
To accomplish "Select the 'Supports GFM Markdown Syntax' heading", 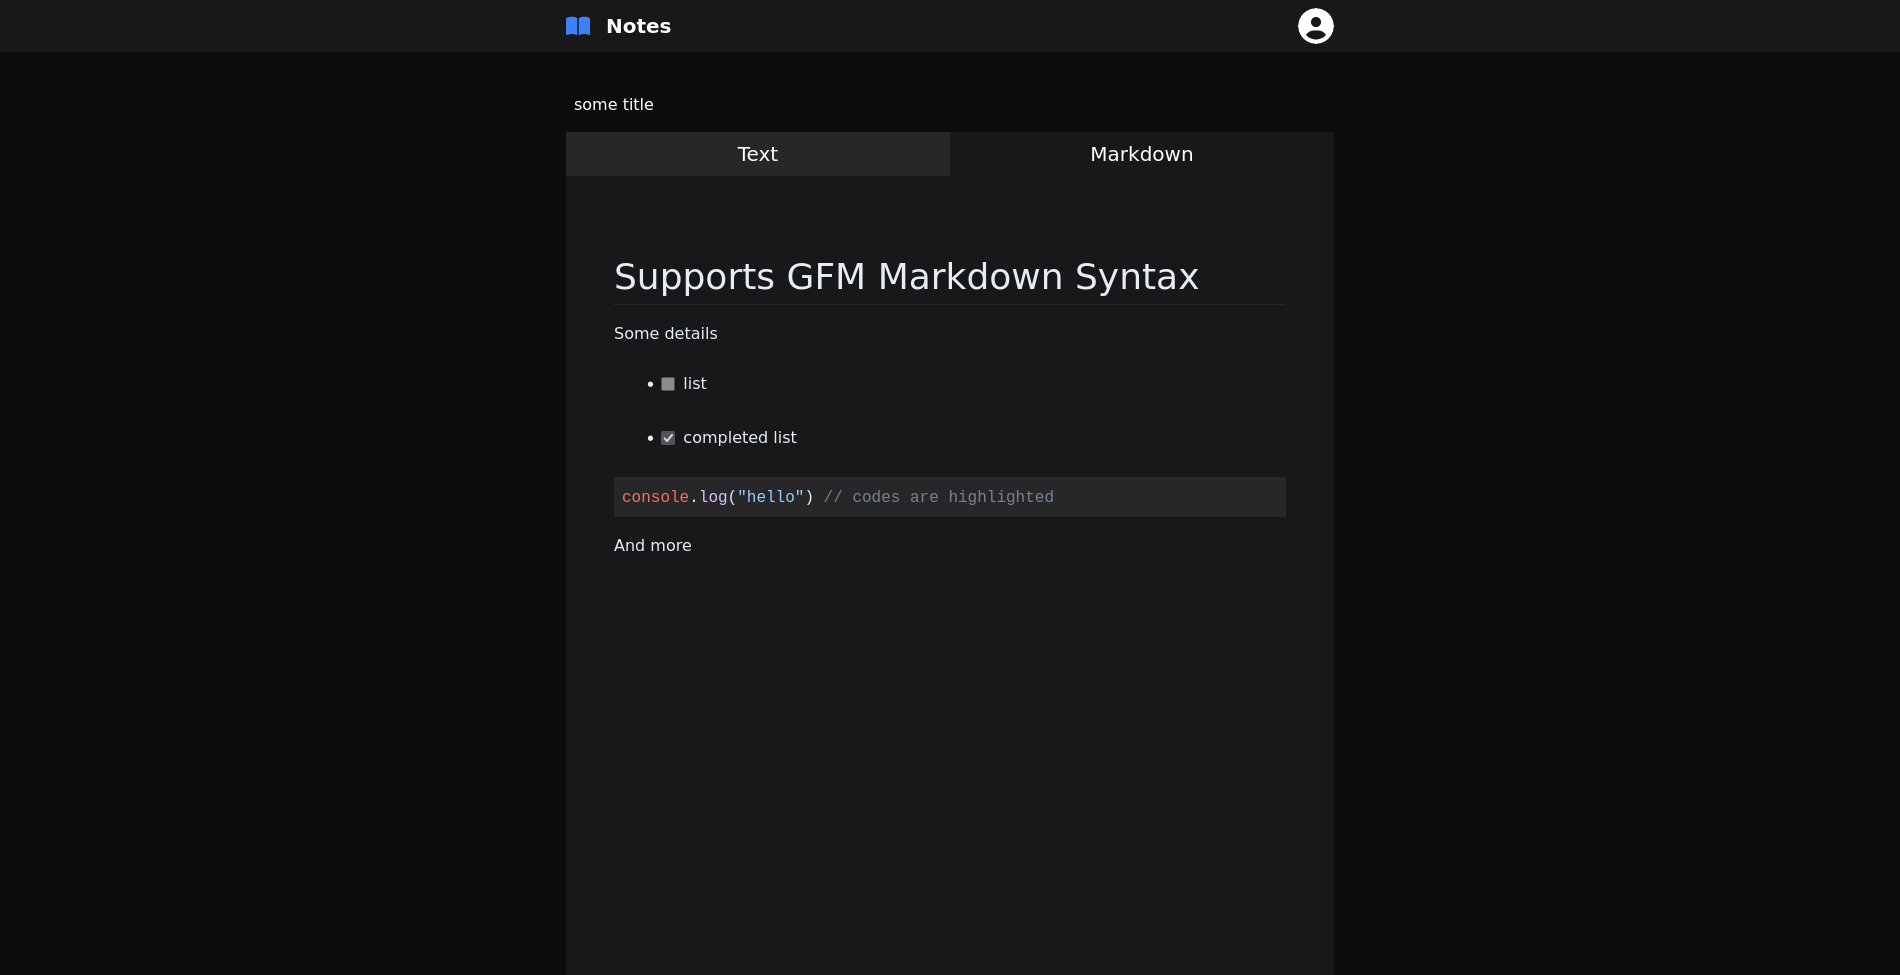I will (x=906, y=276).
